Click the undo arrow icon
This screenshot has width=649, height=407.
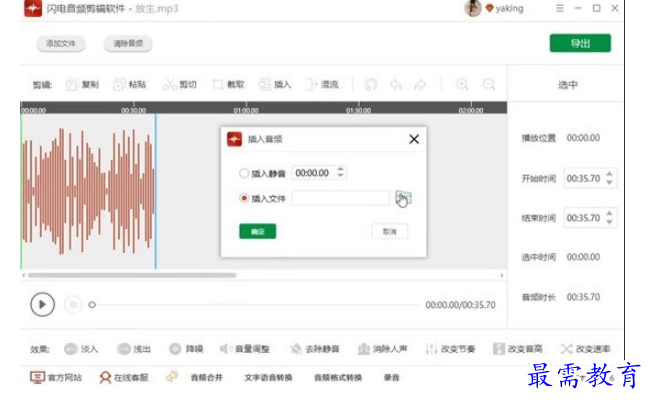(396, 84)
